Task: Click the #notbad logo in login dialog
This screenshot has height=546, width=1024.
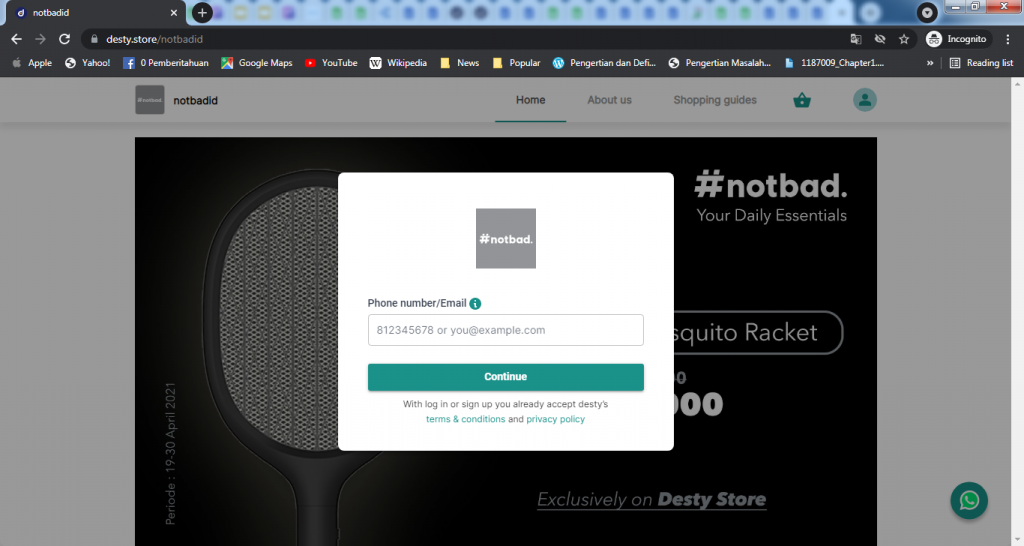Action: point(505,238)
